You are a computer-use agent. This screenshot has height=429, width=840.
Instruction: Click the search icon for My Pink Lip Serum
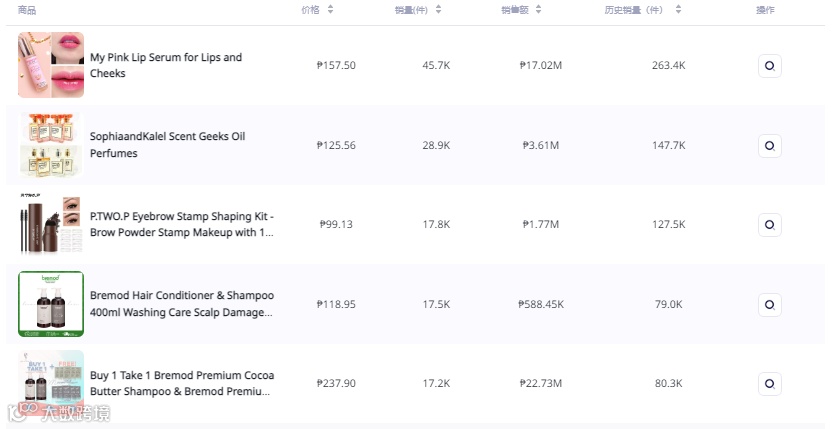769,66
